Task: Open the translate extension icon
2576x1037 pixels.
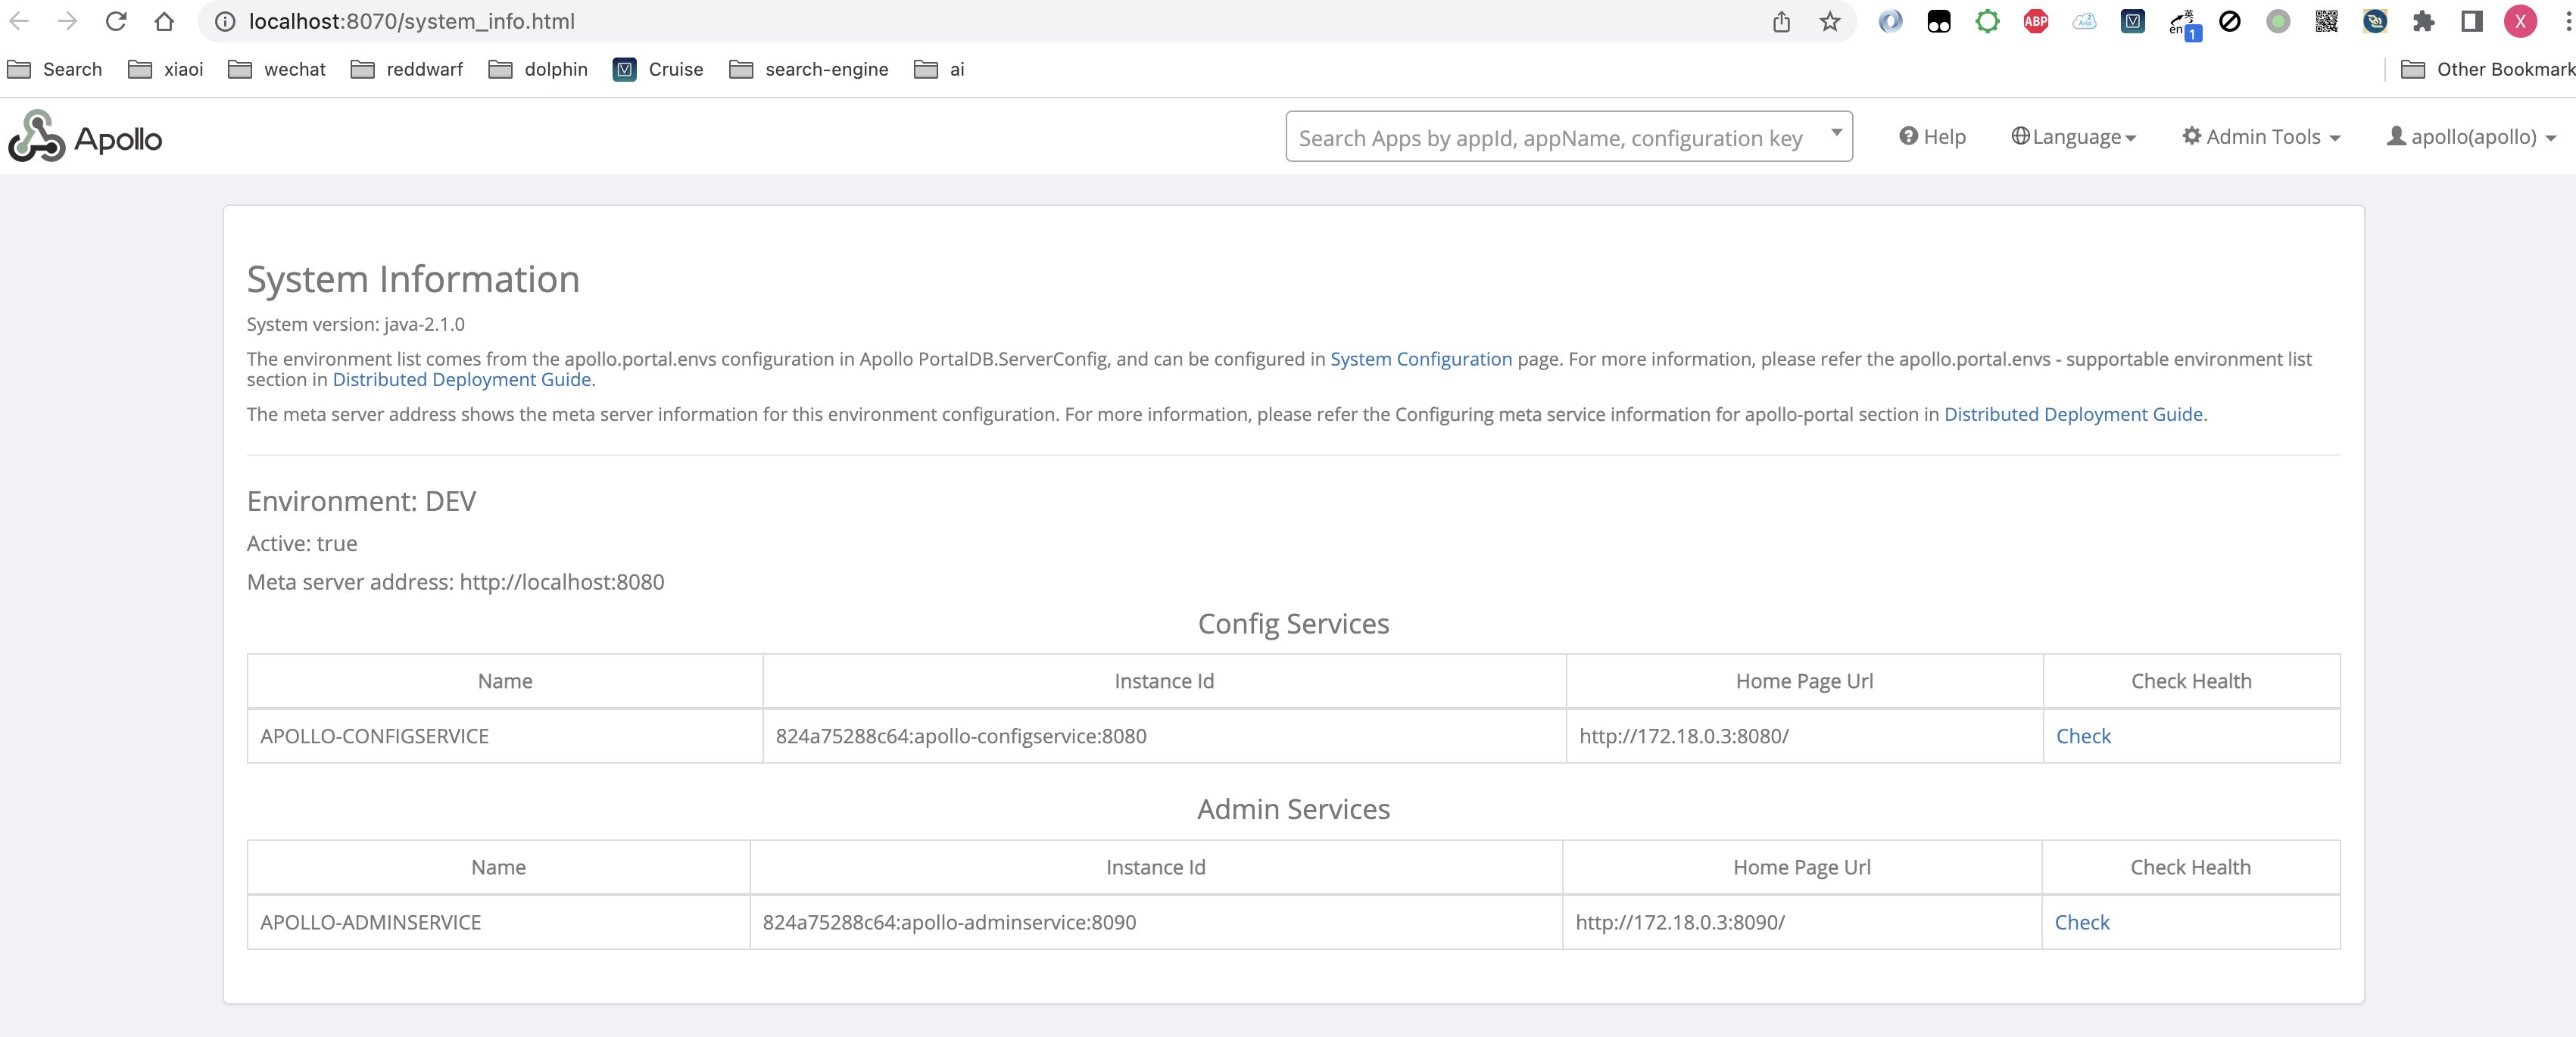Action: [2182, 21]
